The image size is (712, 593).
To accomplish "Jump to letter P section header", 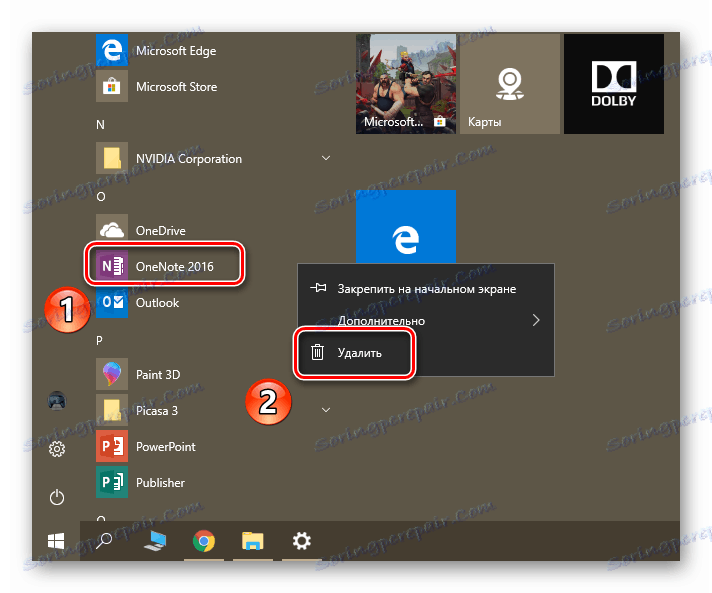I will [99, 341].
